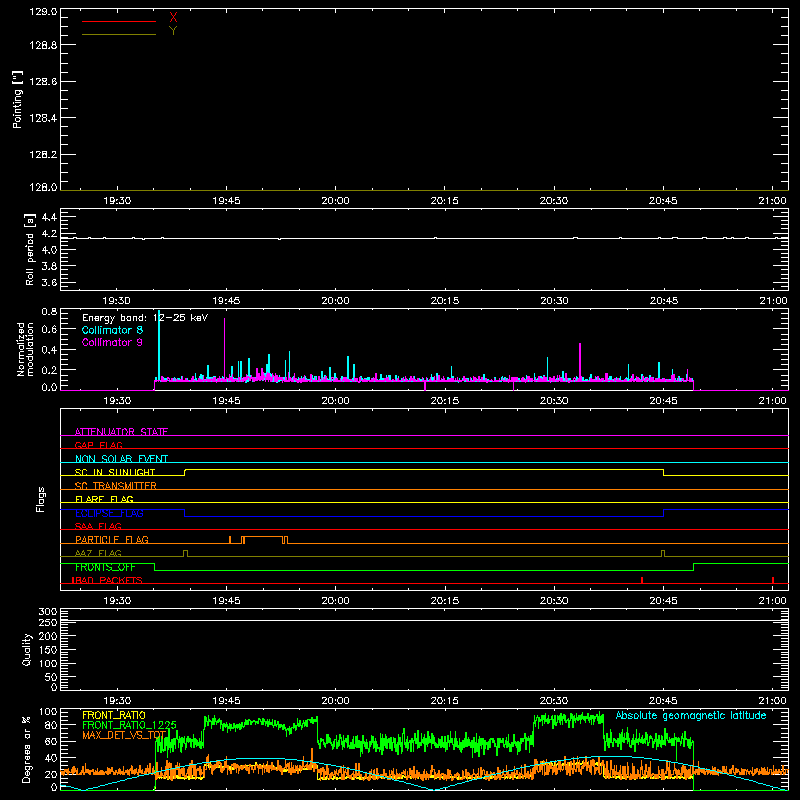Select the Collimator 9 legend entry
The height and width of the screenshot is (800, 800).
point(112,342)
